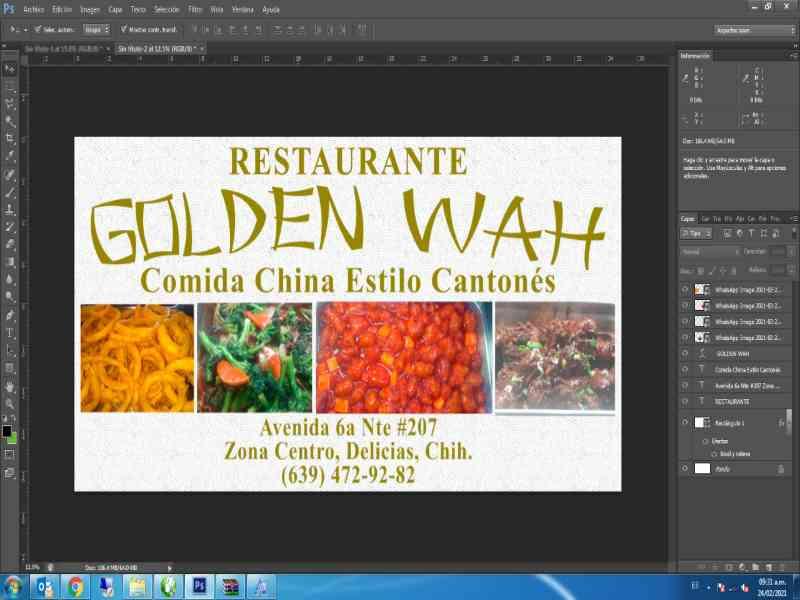Screen dimensions: 800x600
Task: Click the Windows Start button
Action: coord(14,586)
